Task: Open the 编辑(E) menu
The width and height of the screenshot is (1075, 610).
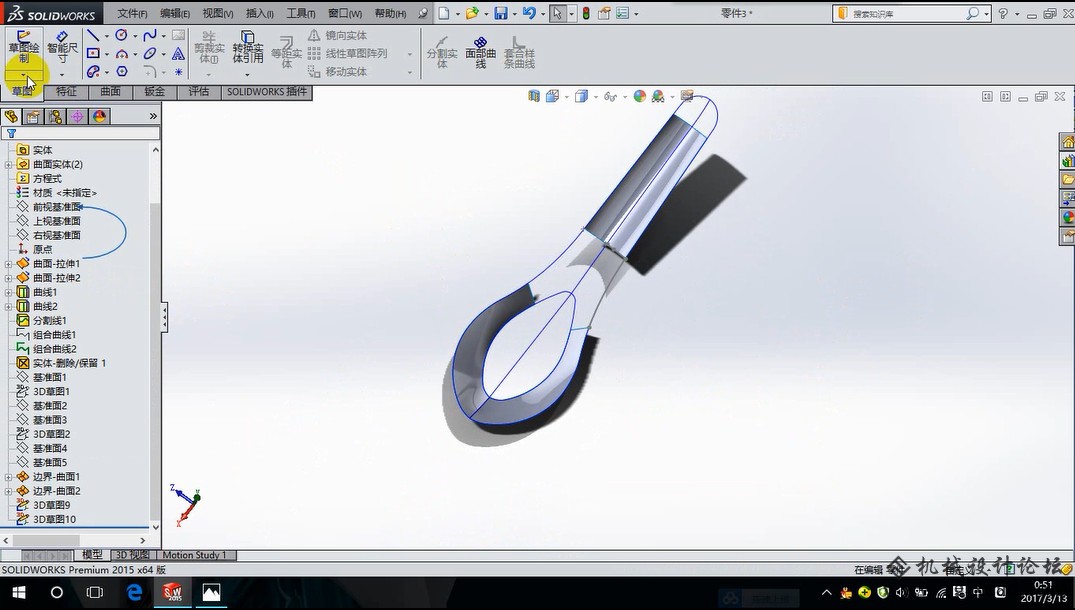Action: point(175,13)
